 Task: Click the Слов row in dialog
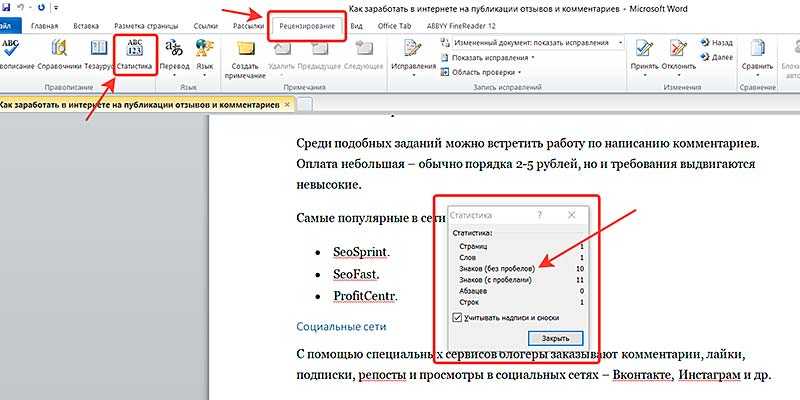click(521, 258)
